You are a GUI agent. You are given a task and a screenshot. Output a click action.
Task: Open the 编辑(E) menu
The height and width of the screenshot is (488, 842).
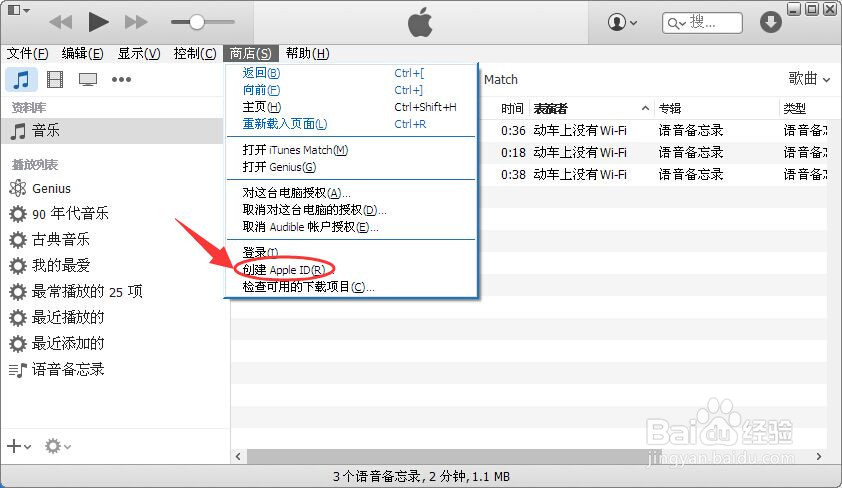(x=82, y=54)
